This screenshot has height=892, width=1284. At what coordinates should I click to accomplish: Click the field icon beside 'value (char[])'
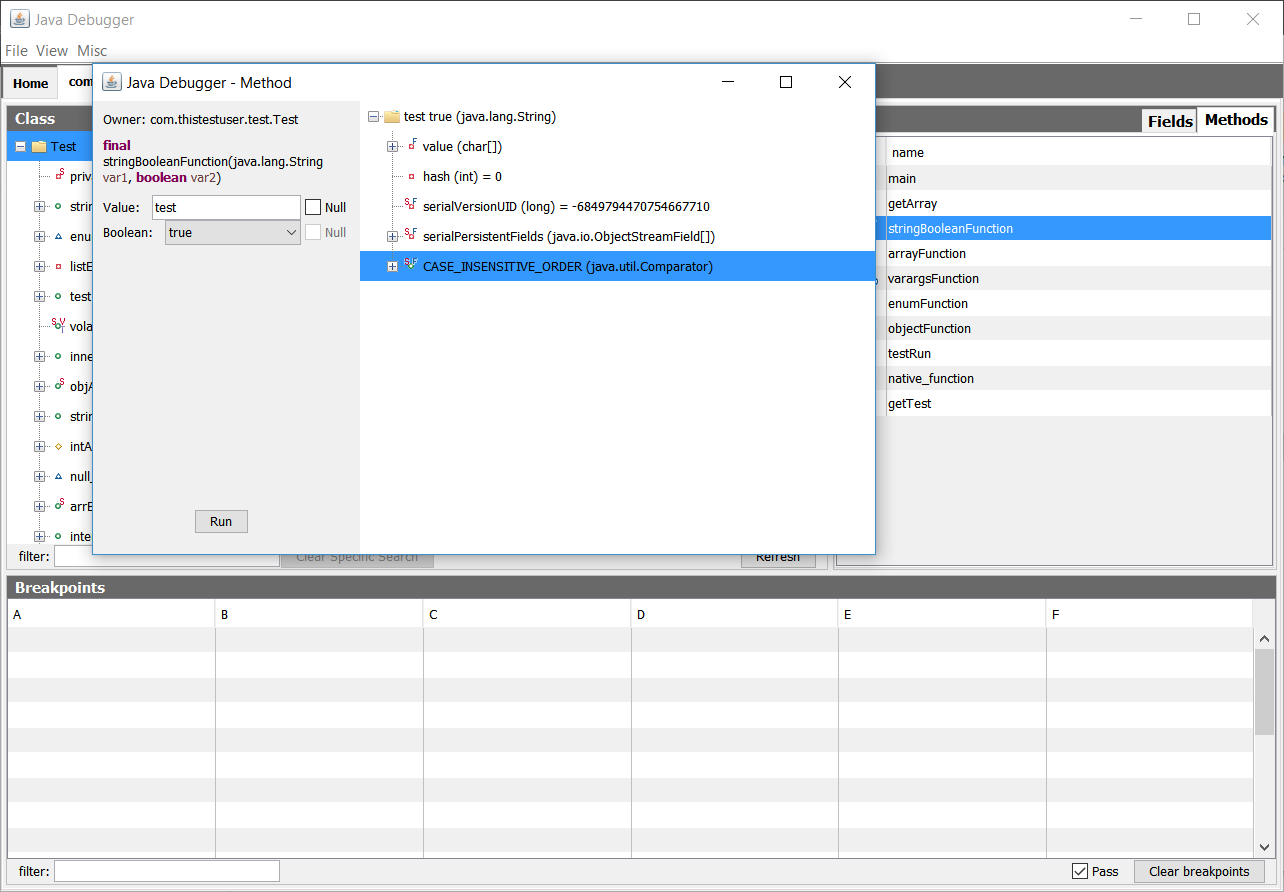(x=411, y=146)
